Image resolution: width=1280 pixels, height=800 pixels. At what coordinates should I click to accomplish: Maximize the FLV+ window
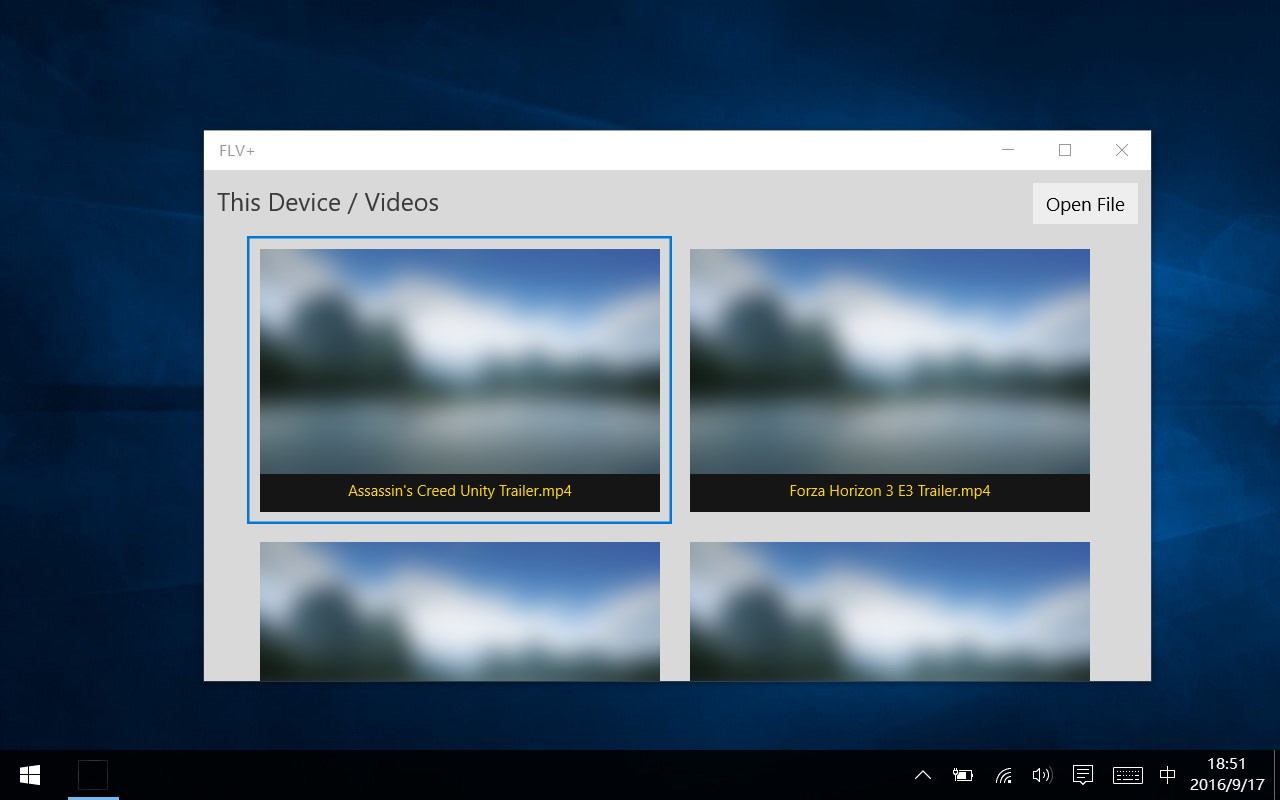1065,150
